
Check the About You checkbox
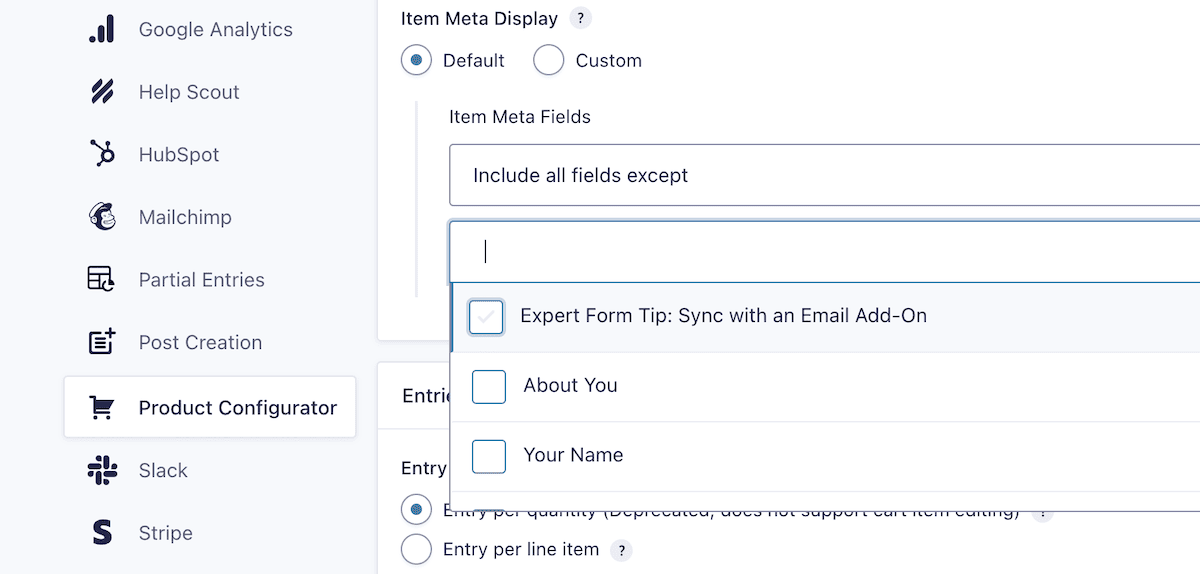pos(489,386)
